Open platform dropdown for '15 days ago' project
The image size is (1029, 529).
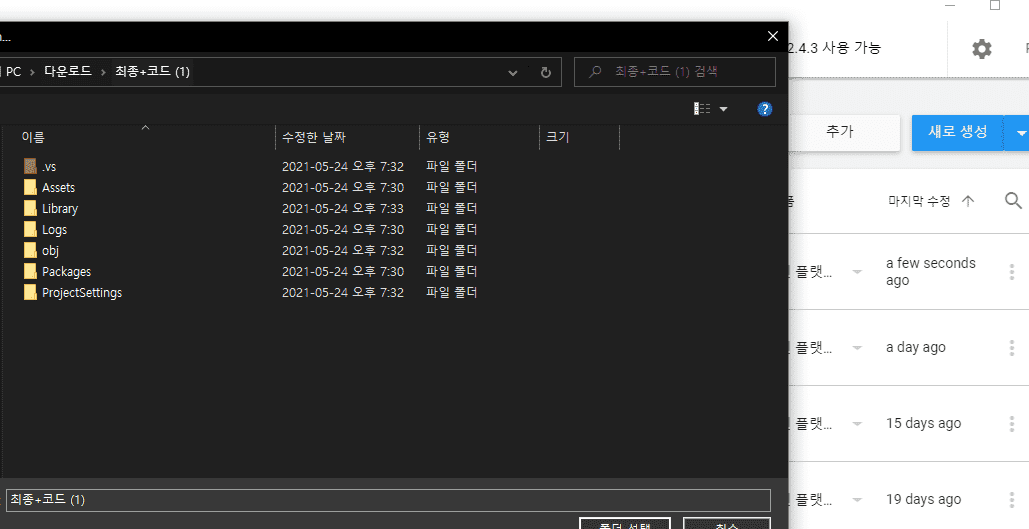pos(857,423)
